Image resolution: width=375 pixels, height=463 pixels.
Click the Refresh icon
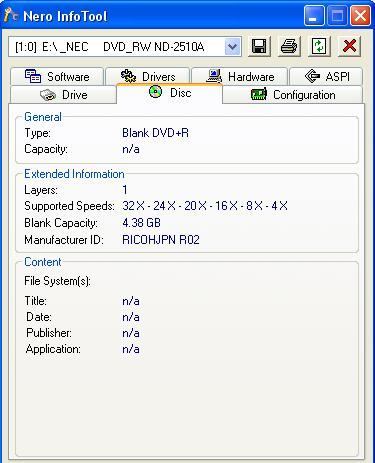click(319, 46)
